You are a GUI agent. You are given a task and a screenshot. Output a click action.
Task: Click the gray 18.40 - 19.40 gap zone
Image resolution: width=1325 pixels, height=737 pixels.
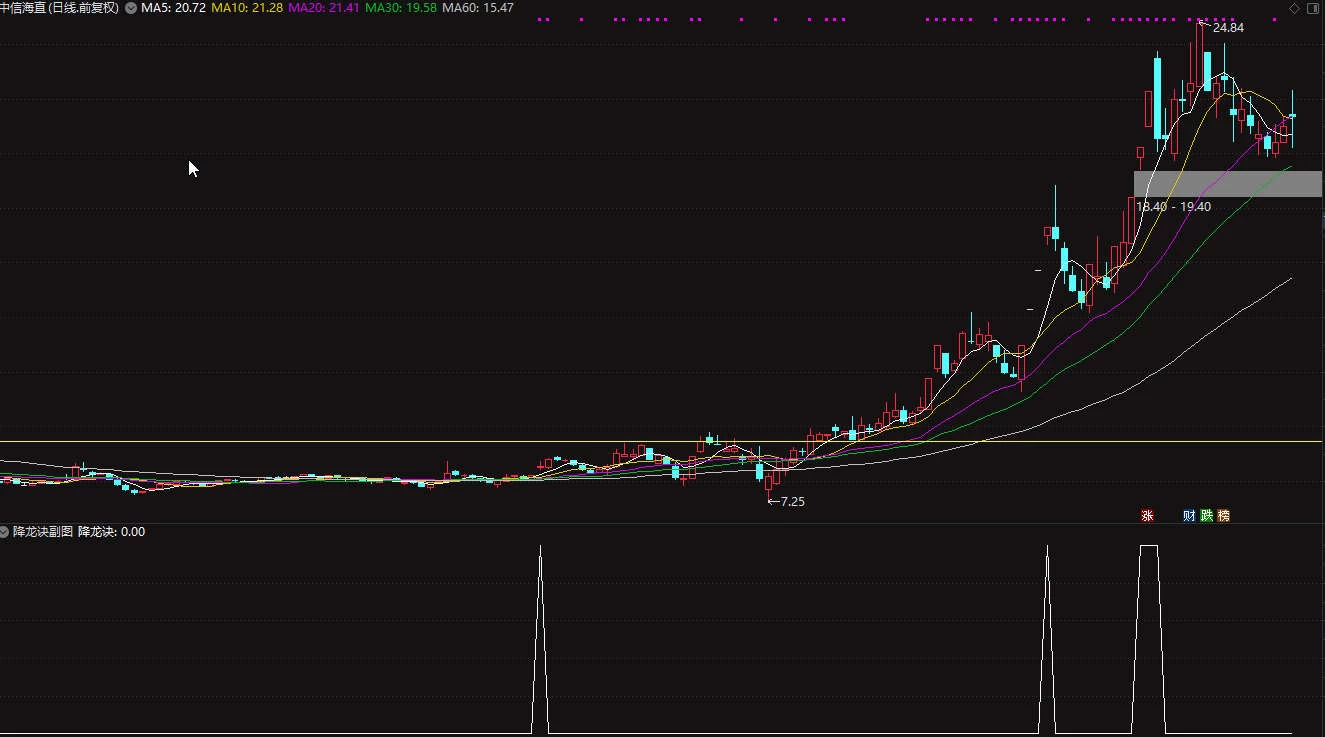click(x=1228, y=184)
